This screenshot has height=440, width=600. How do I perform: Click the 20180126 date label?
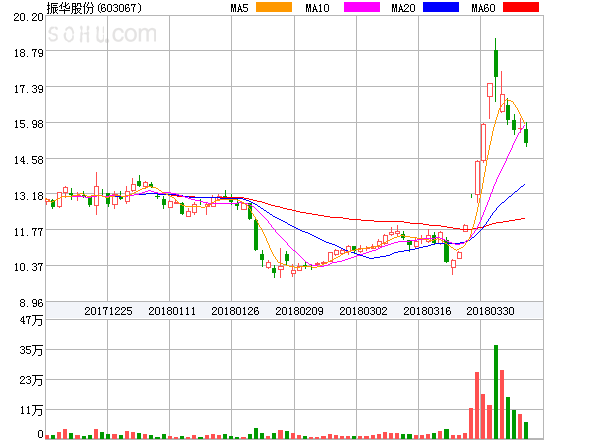235,311
